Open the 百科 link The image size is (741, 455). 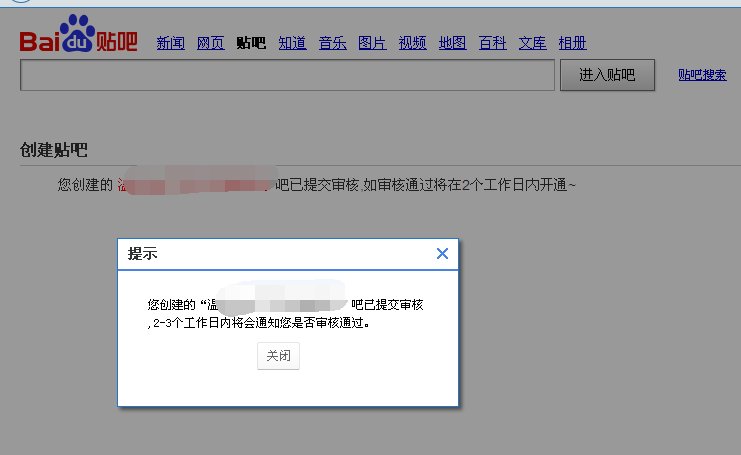point(492,43)
